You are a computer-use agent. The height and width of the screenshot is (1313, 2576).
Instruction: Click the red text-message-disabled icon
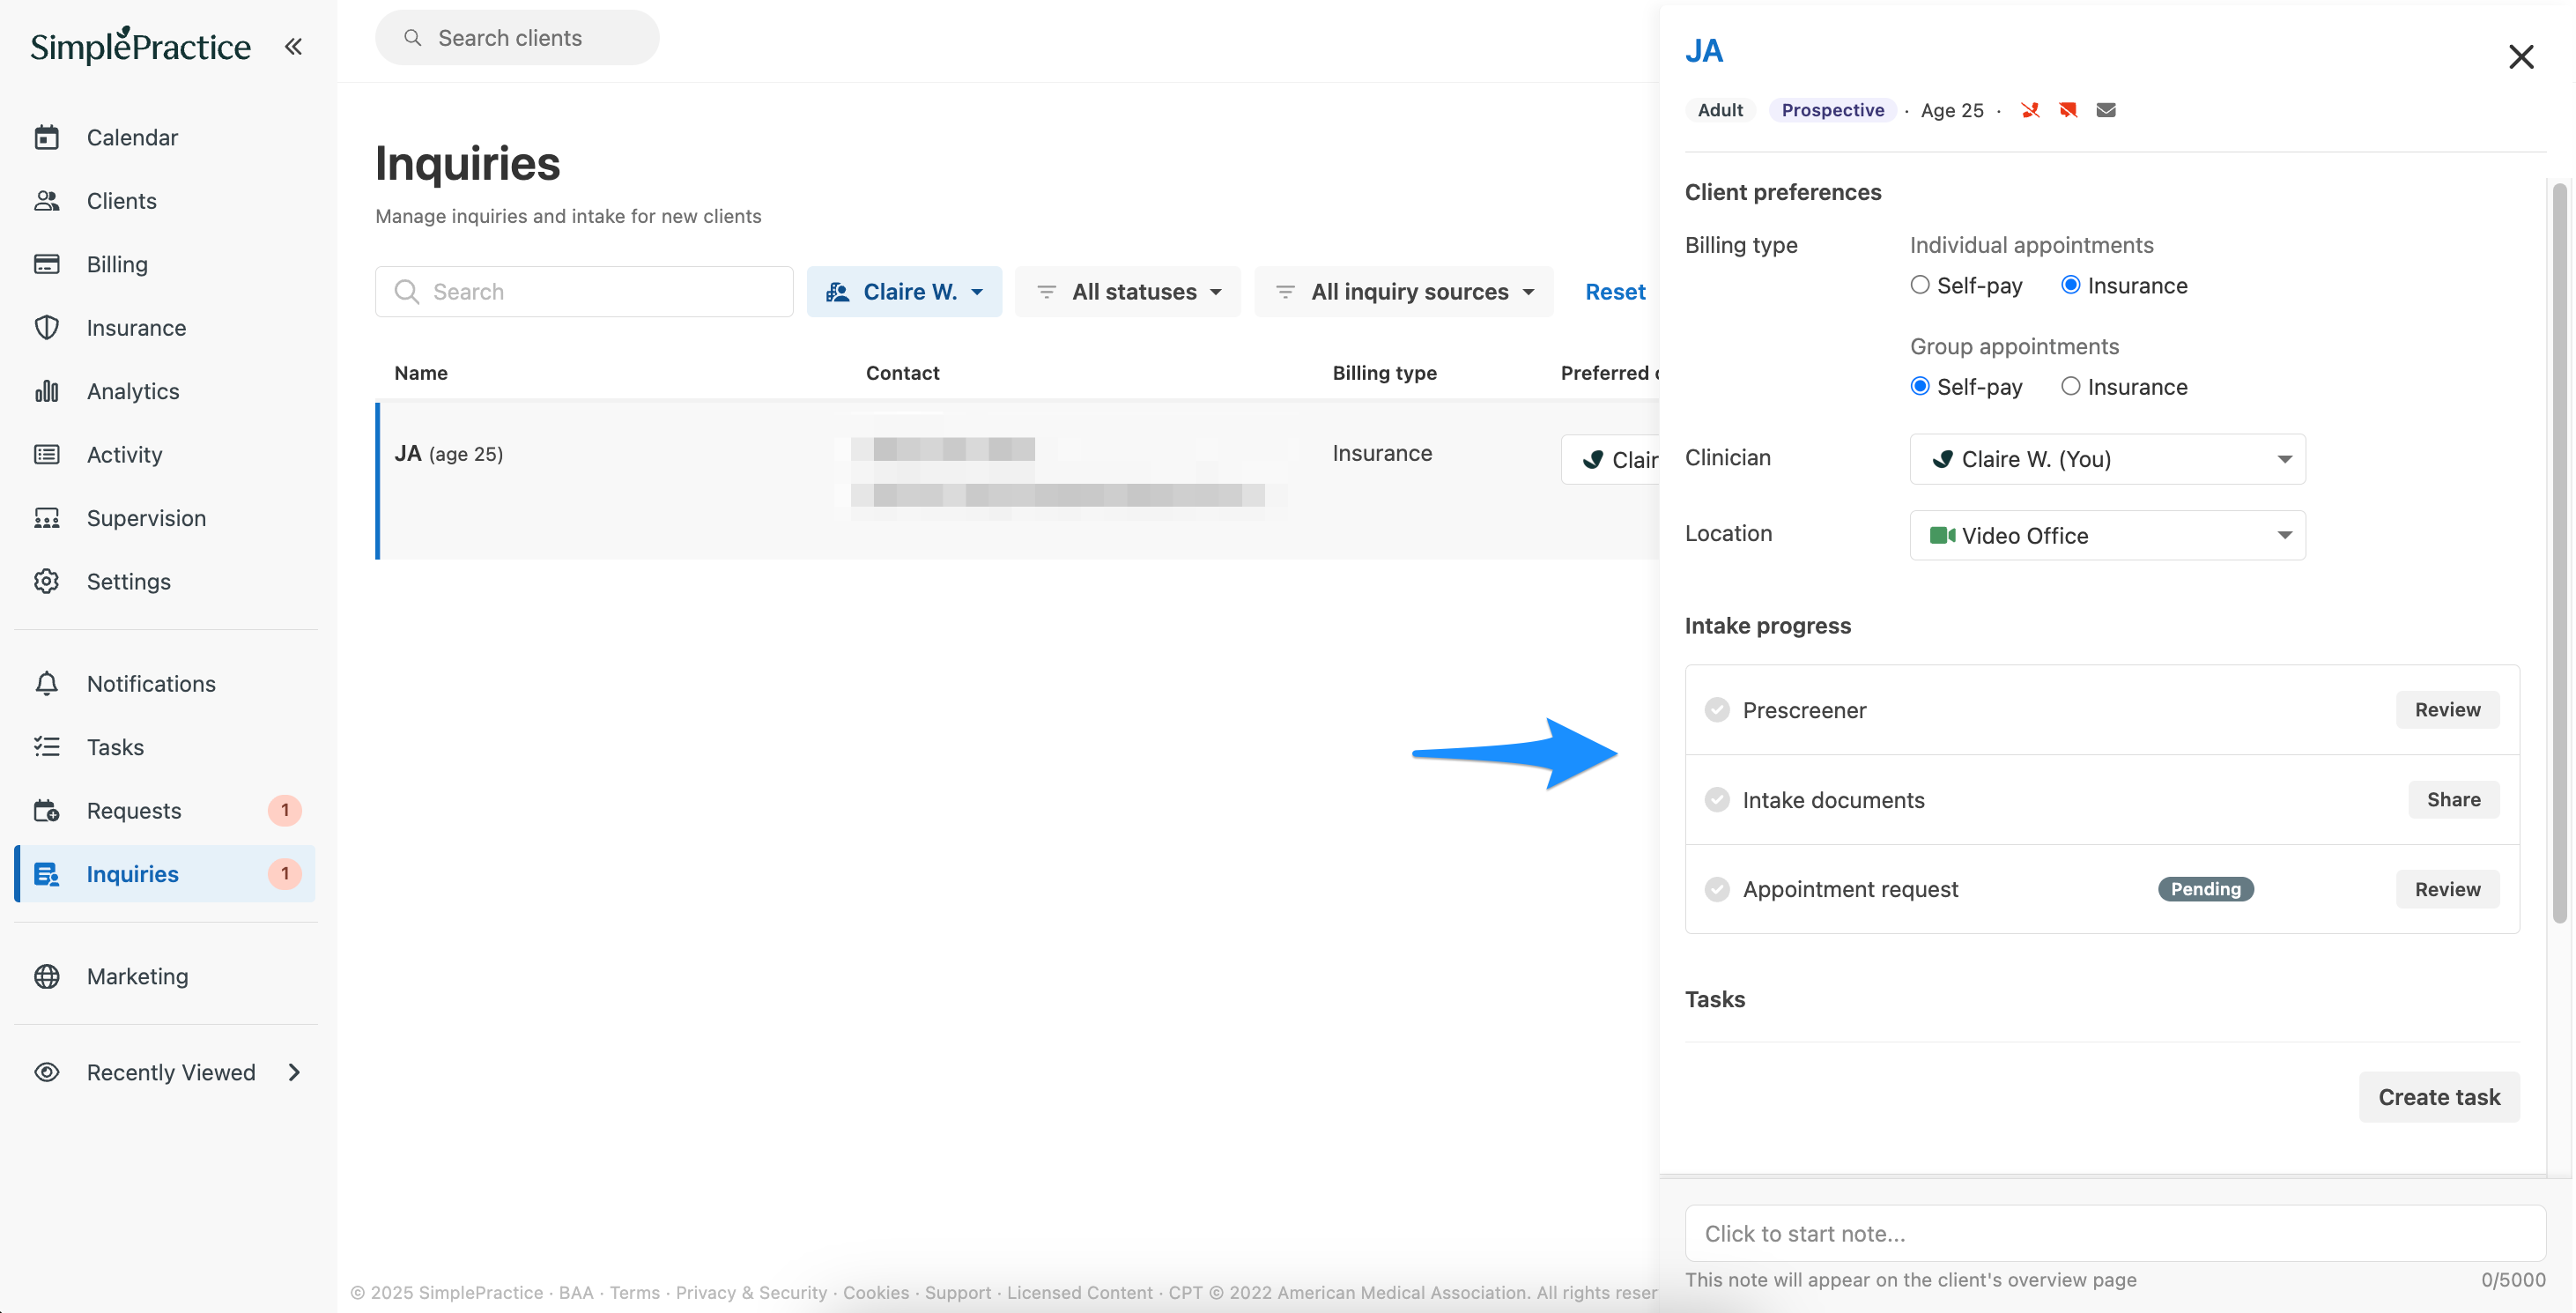2068,110
